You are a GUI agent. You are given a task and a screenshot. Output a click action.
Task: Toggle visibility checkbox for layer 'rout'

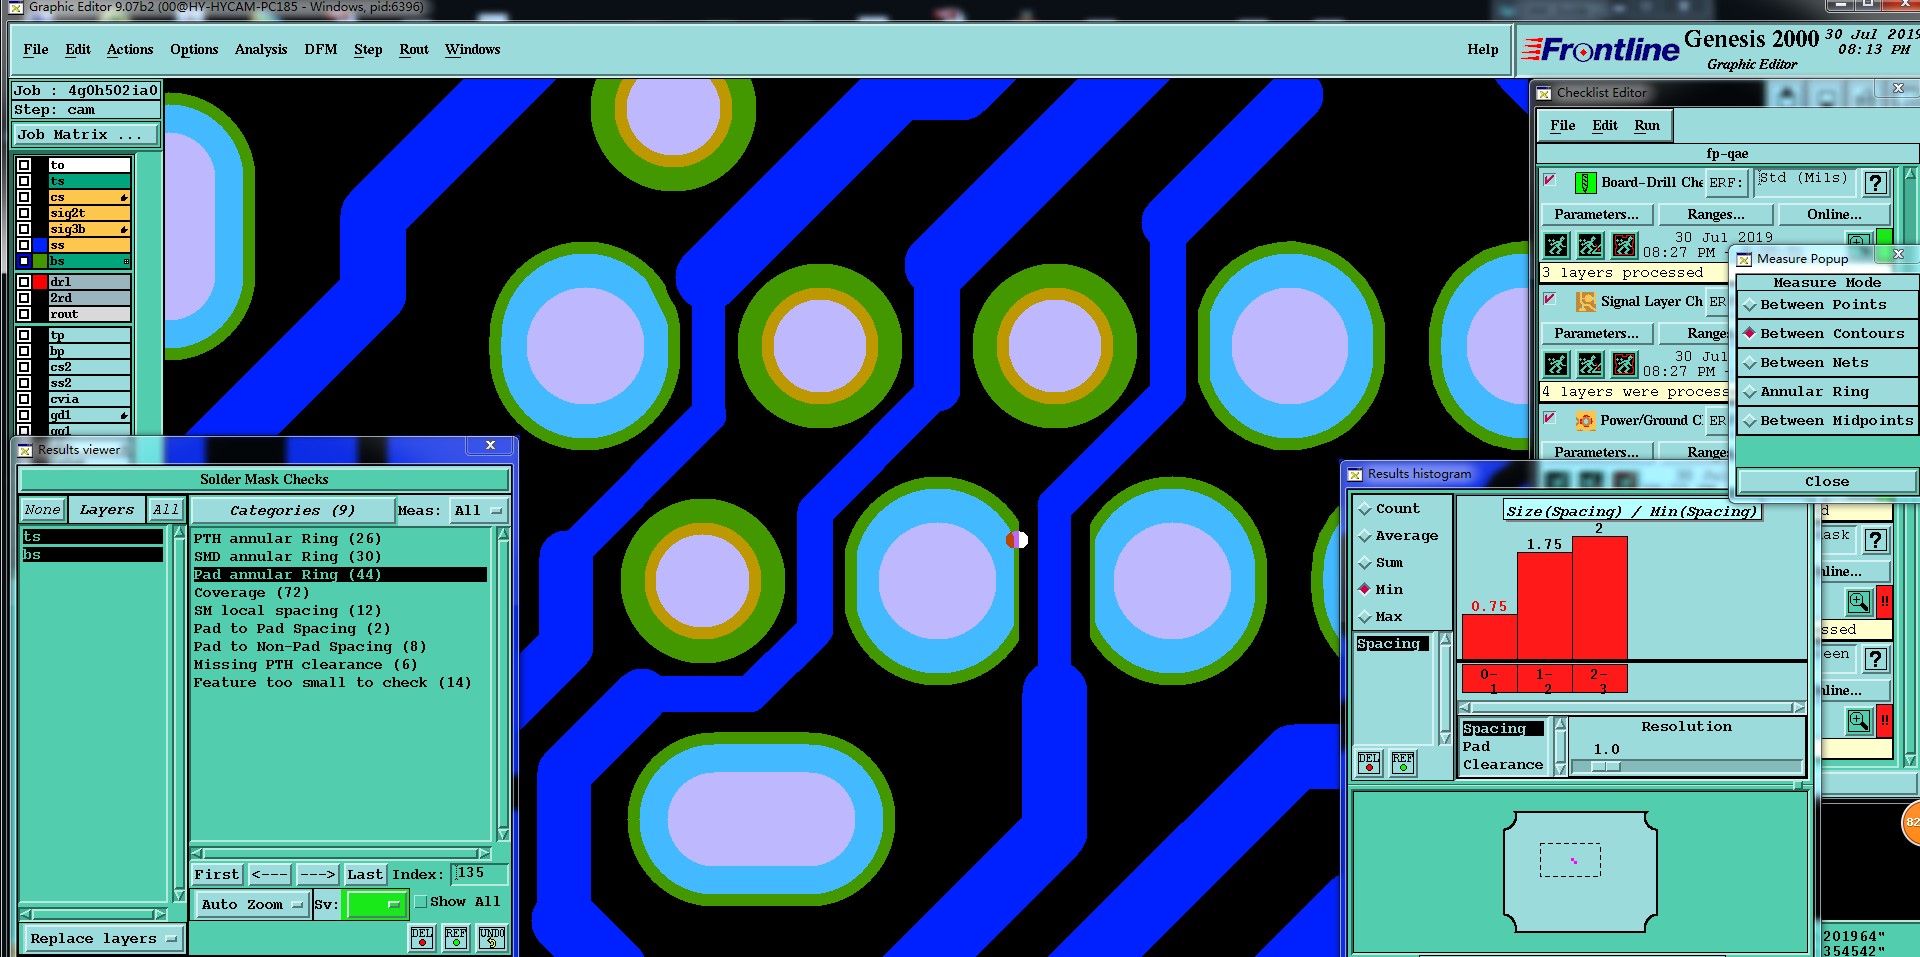click(24, 314)
